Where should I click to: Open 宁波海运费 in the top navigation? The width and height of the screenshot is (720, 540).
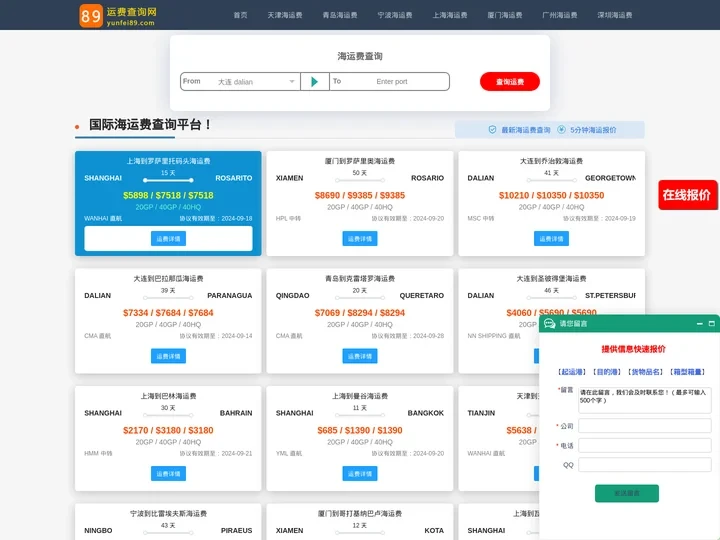pos(395,15)
